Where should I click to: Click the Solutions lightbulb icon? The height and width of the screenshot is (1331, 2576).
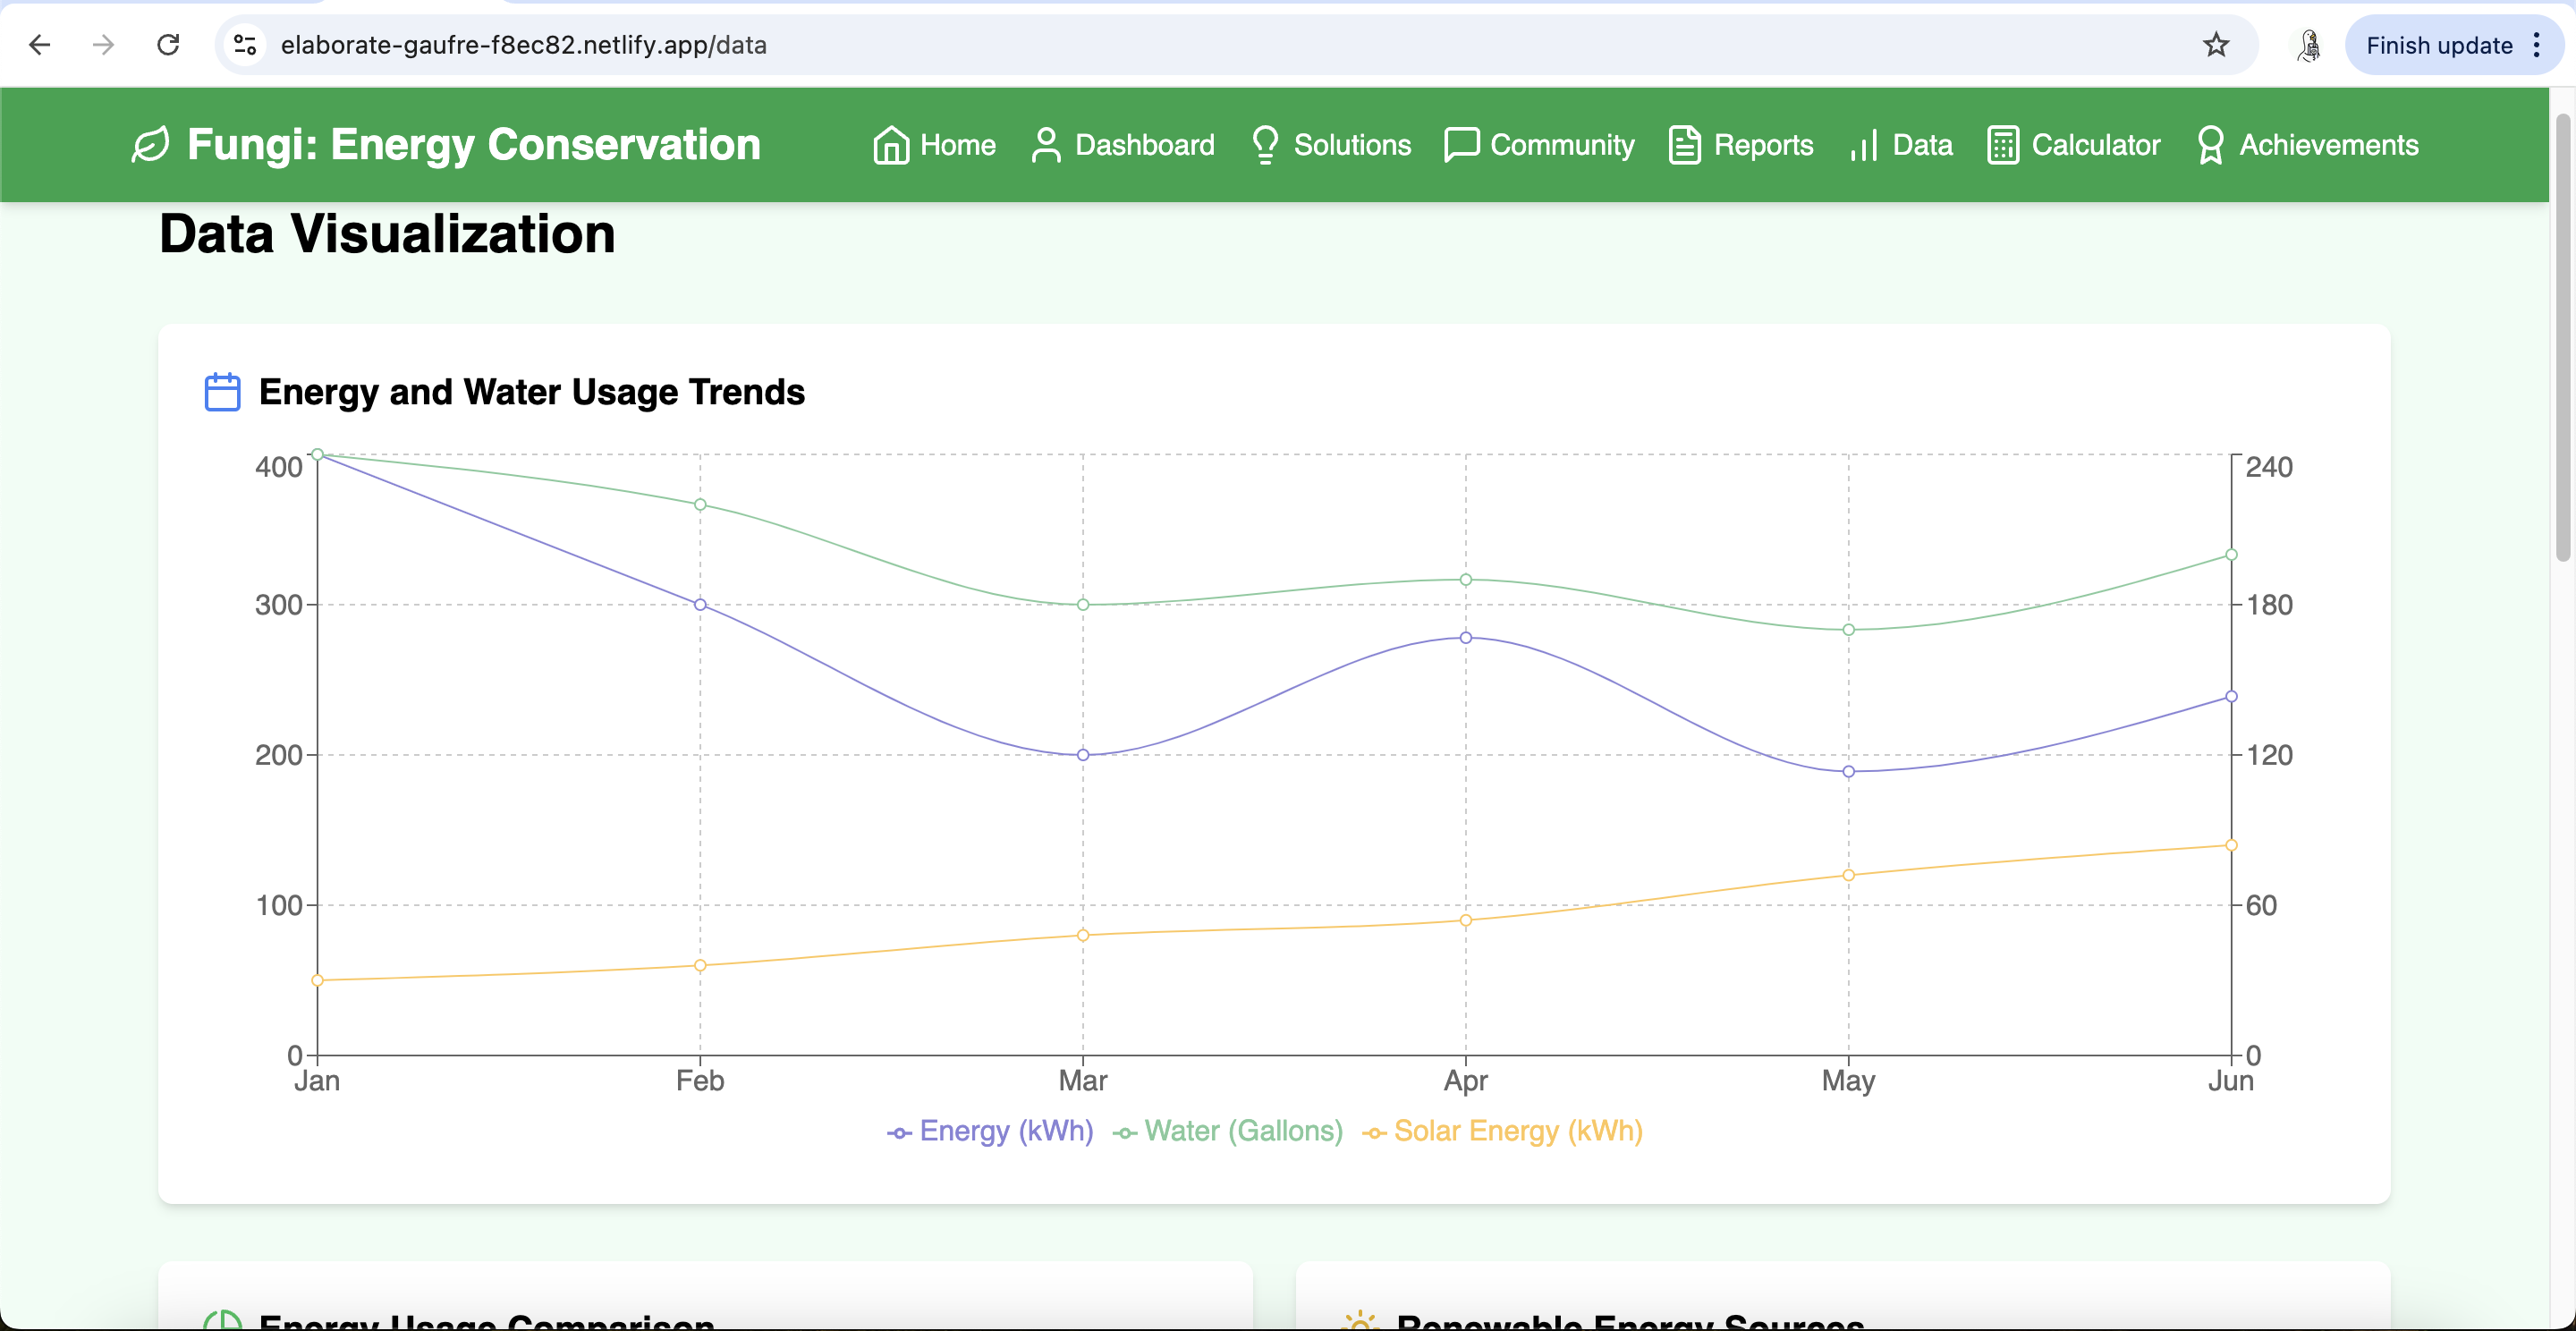point(1265,145)
